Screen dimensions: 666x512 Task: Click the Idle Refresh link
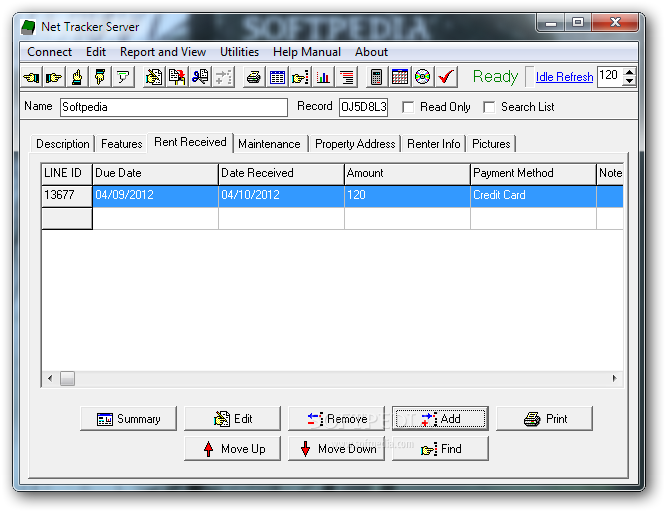pyautogui.click(x=564, y=77)
